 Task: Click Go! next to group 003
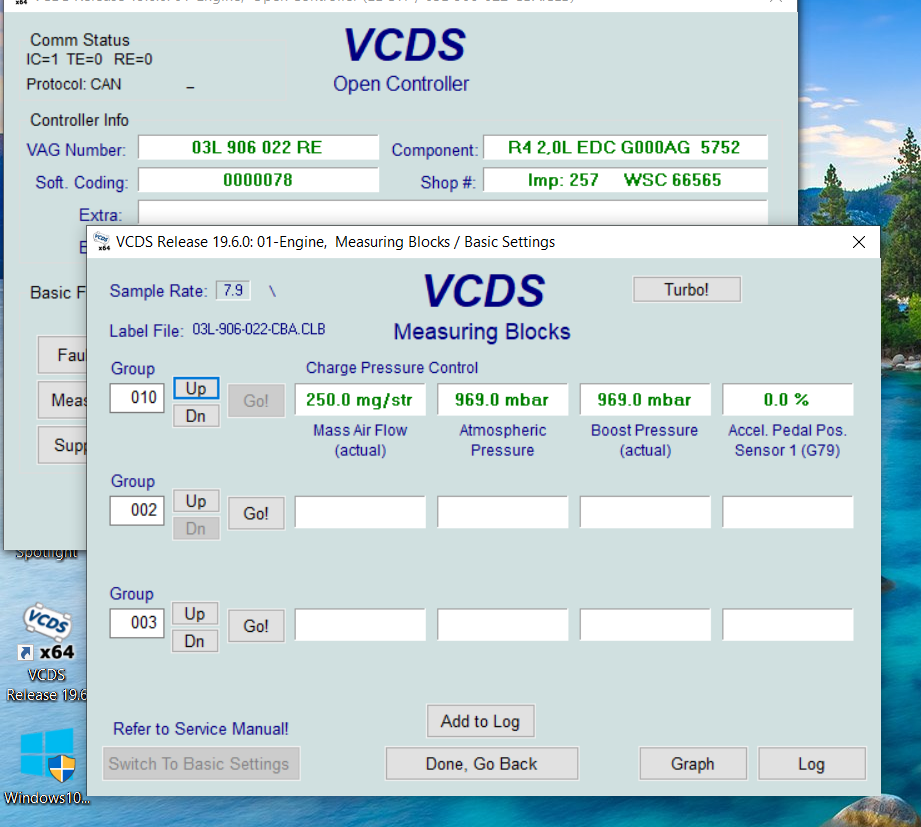(256, 626)
